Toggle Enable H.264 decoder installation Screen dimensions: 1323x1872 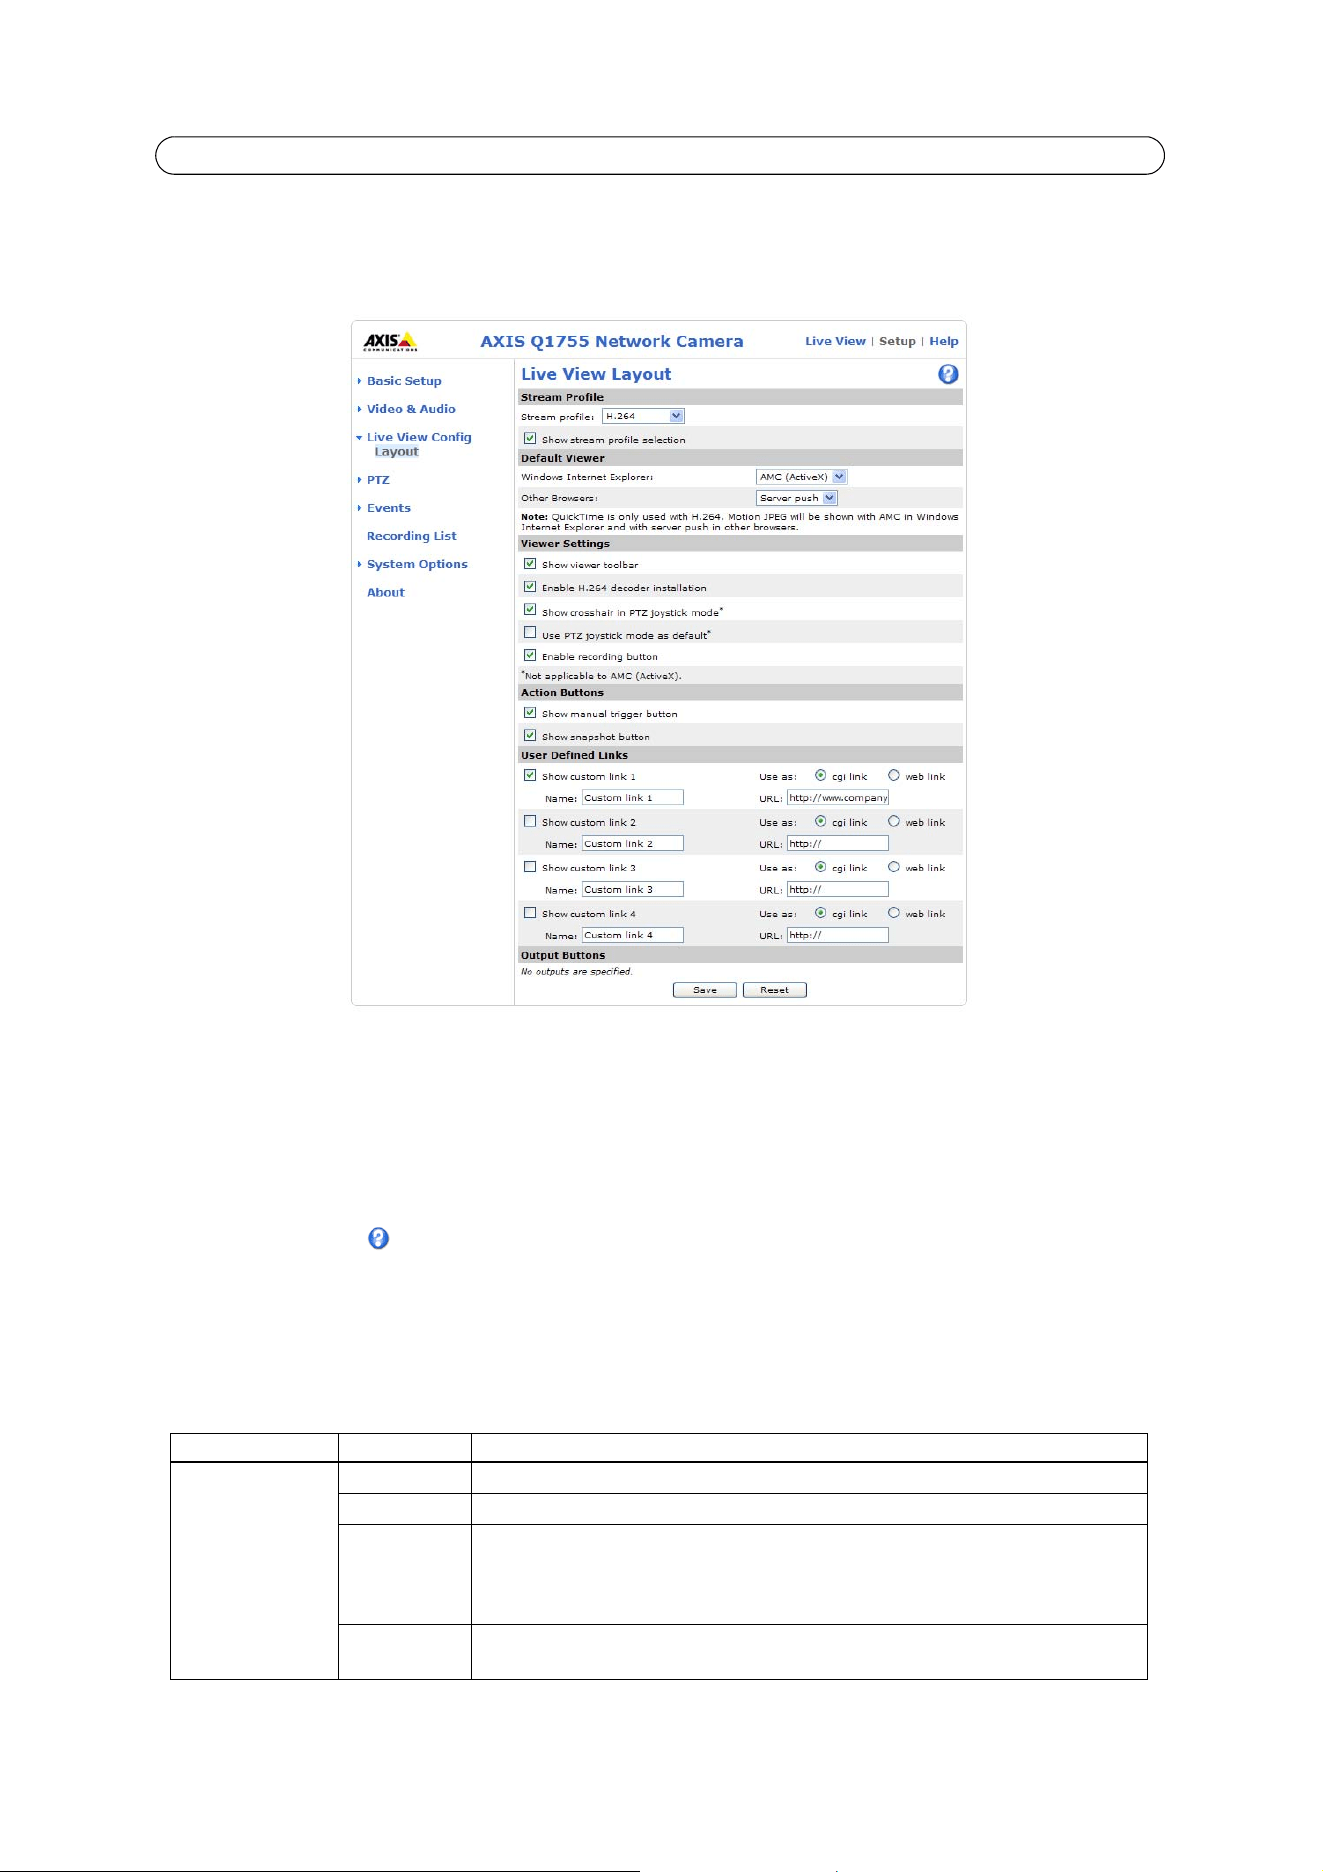pyautogui.click(x=530, y=587)
